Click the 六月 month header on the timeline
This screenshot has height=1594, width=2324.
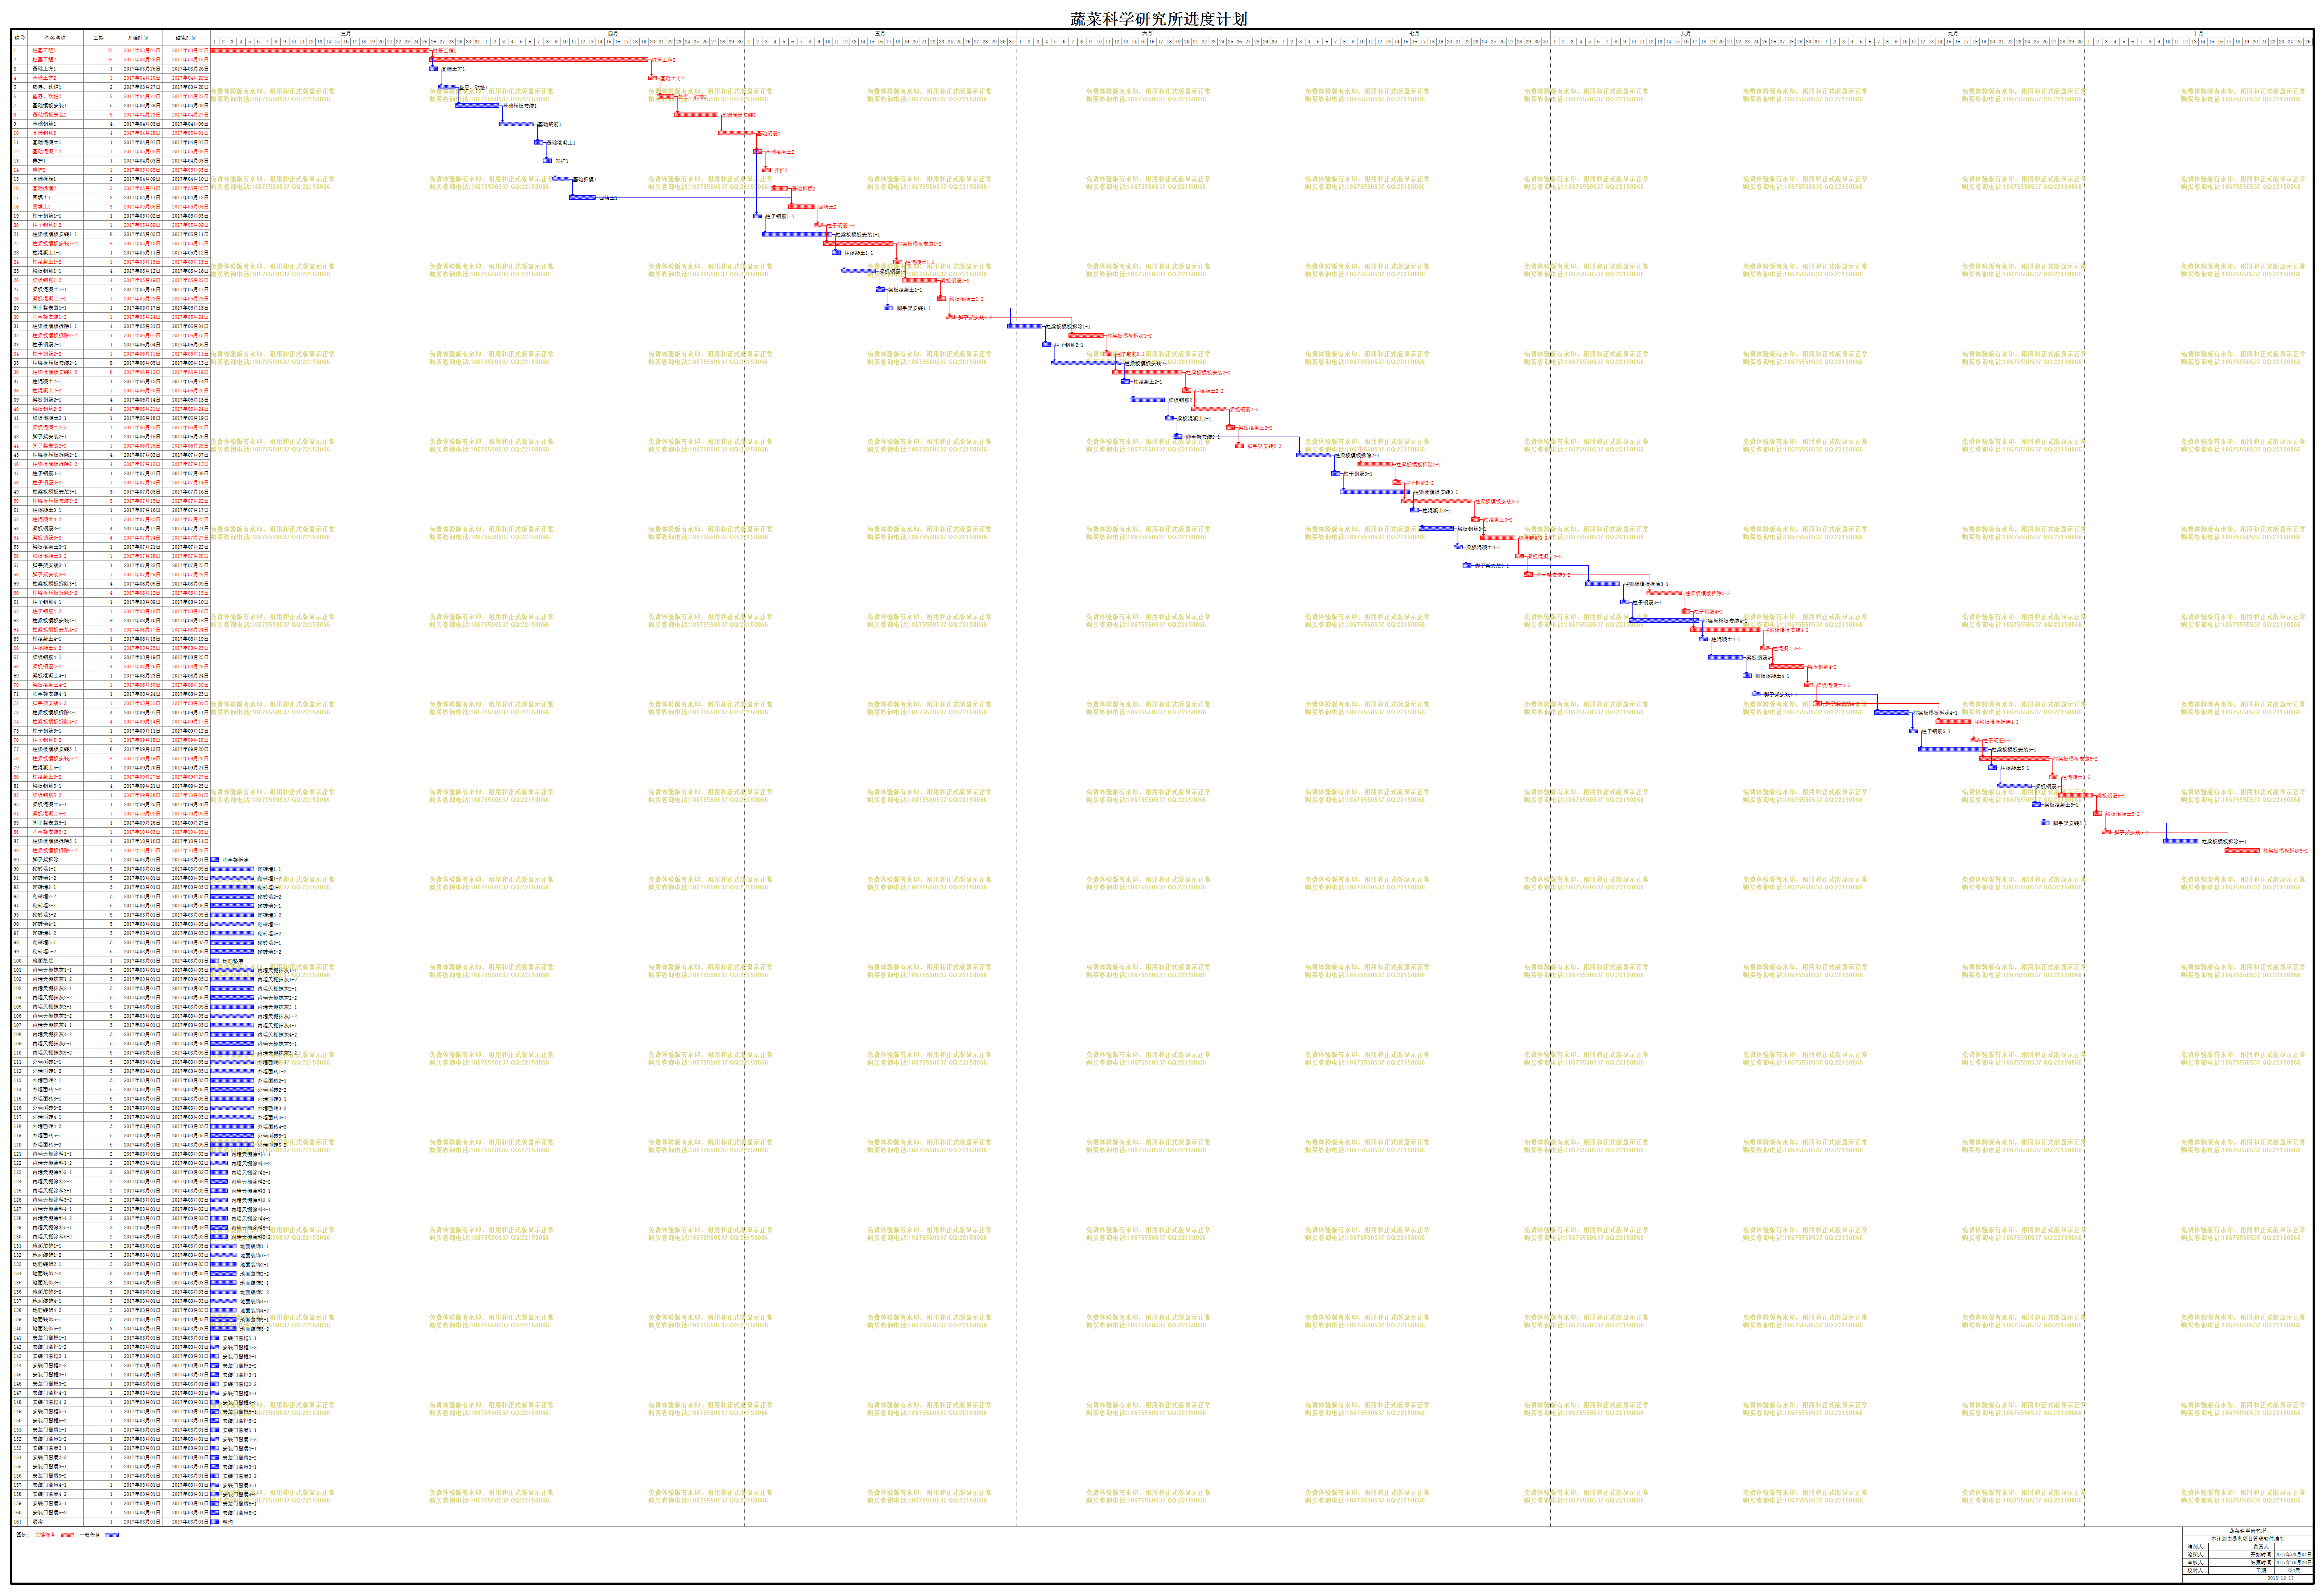click(1147, 34)
